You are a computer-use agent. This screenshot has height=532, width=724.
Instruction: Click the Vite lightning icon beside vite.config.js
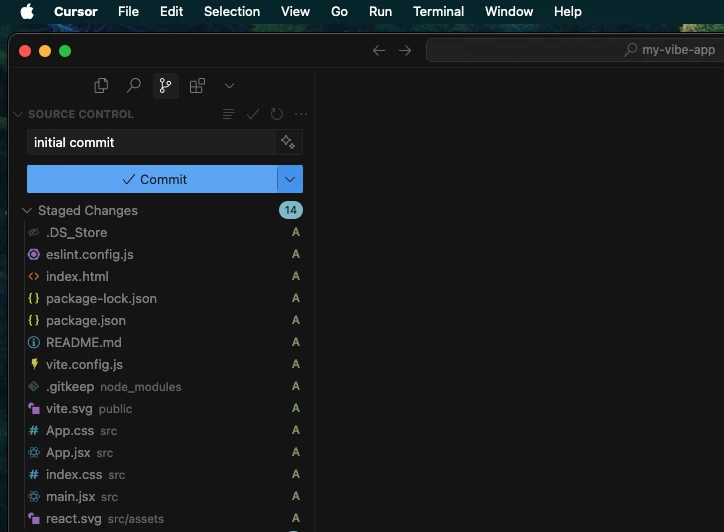pyautogui.click(x=34, y=364)
